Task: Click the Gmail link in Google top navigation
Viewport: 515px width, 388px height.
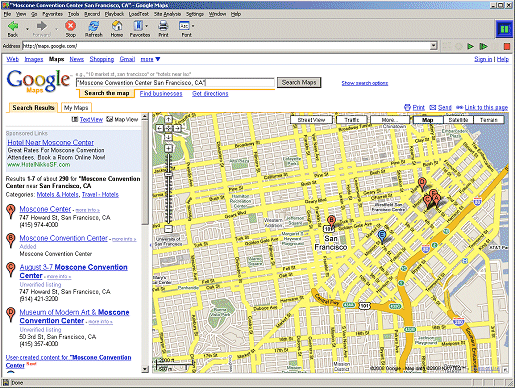Action: coord(127,59)
